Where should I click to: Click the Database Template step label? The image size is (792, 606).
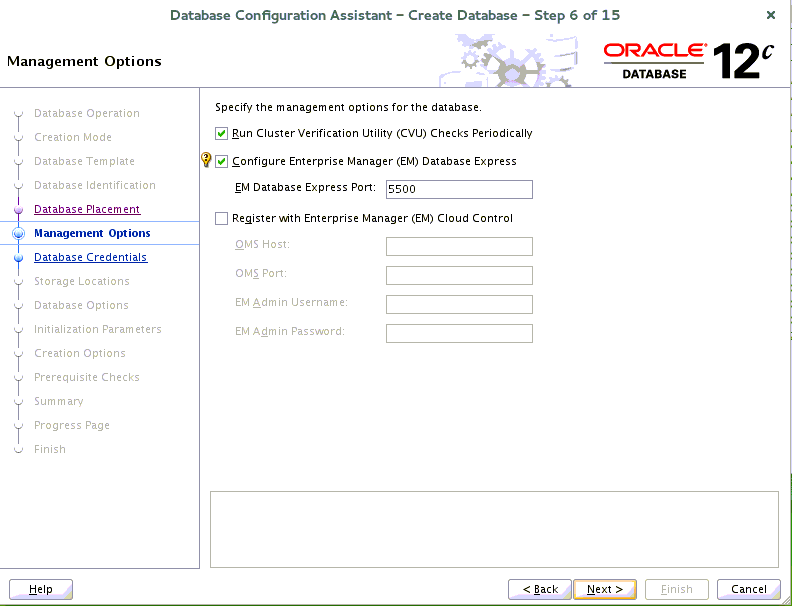[x=84, y=161]
